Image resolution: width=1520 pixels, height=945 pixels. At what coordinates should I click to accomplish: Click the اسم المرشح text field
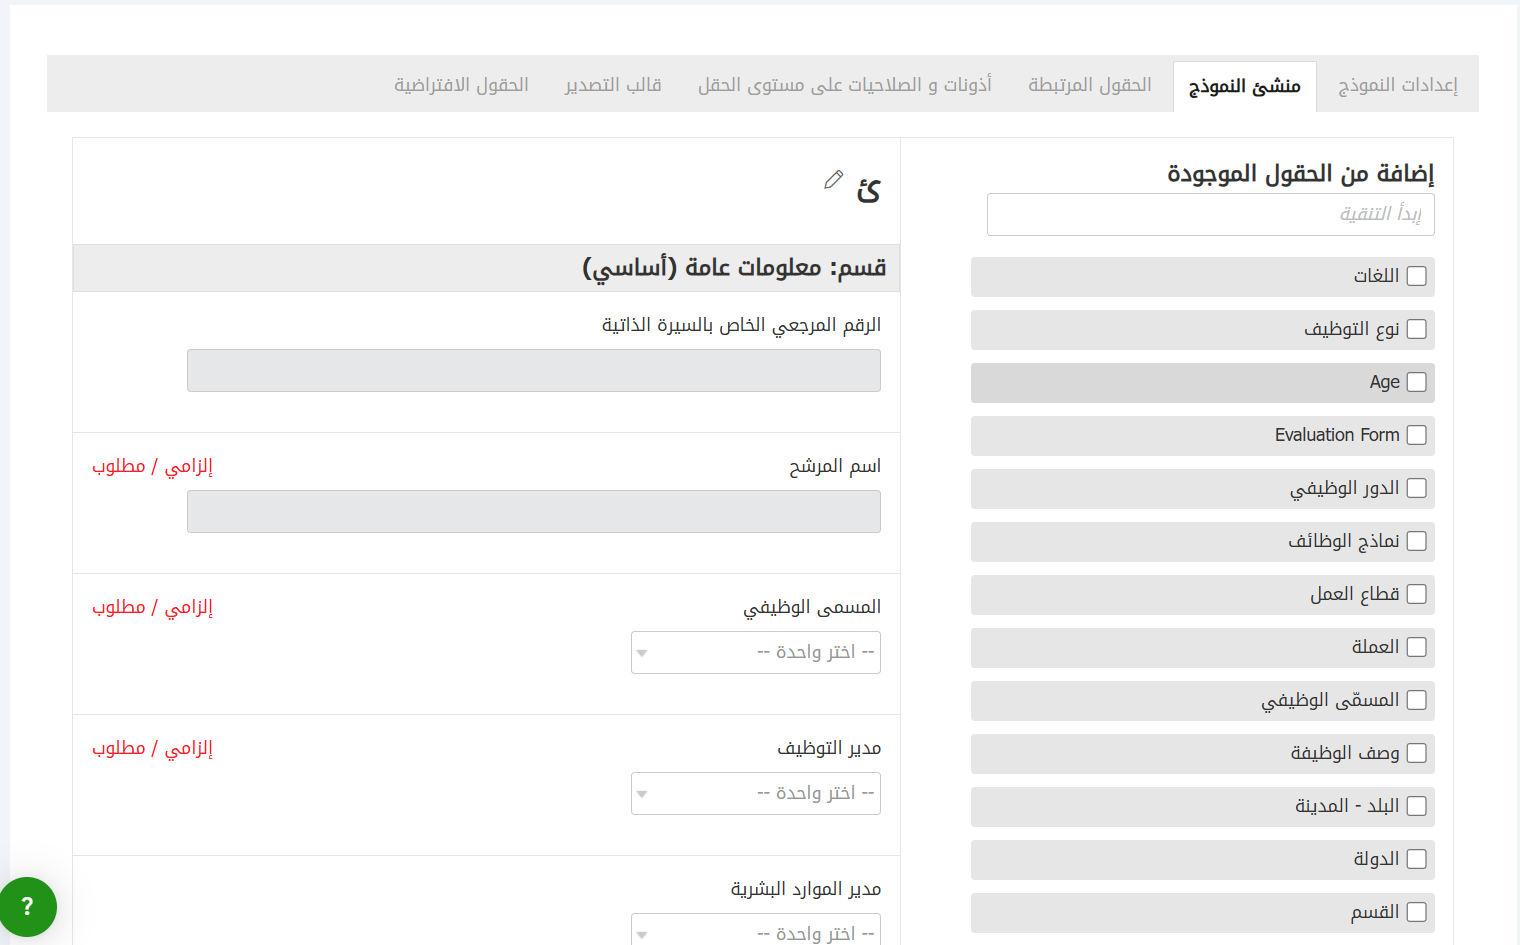pos(533,512)
